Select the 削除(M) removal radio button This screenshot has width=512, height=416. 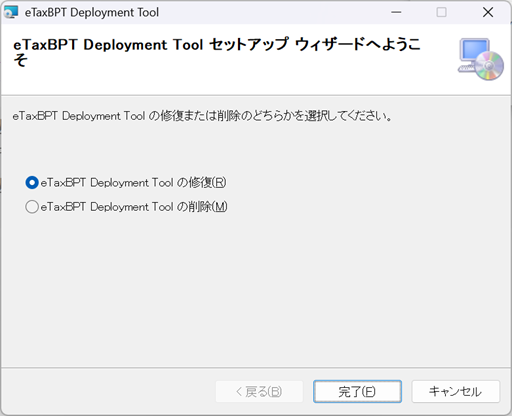[32, 207]
